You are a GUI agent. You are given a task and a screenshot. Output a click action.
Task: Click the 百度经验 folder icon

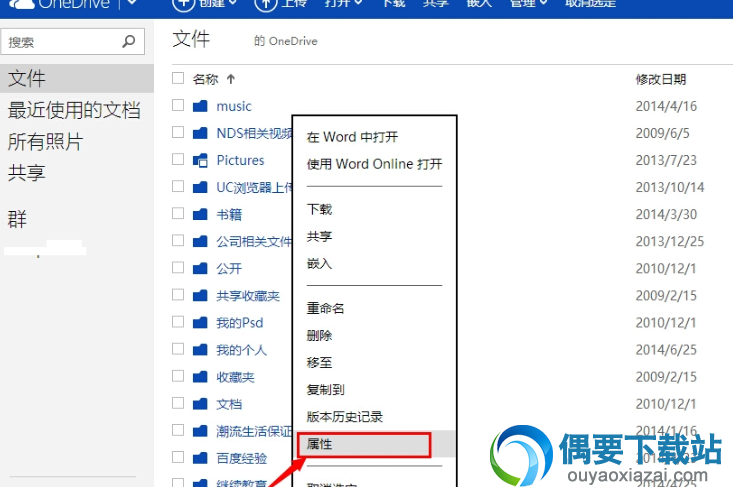pyautogui.click(x=200, y=458)
